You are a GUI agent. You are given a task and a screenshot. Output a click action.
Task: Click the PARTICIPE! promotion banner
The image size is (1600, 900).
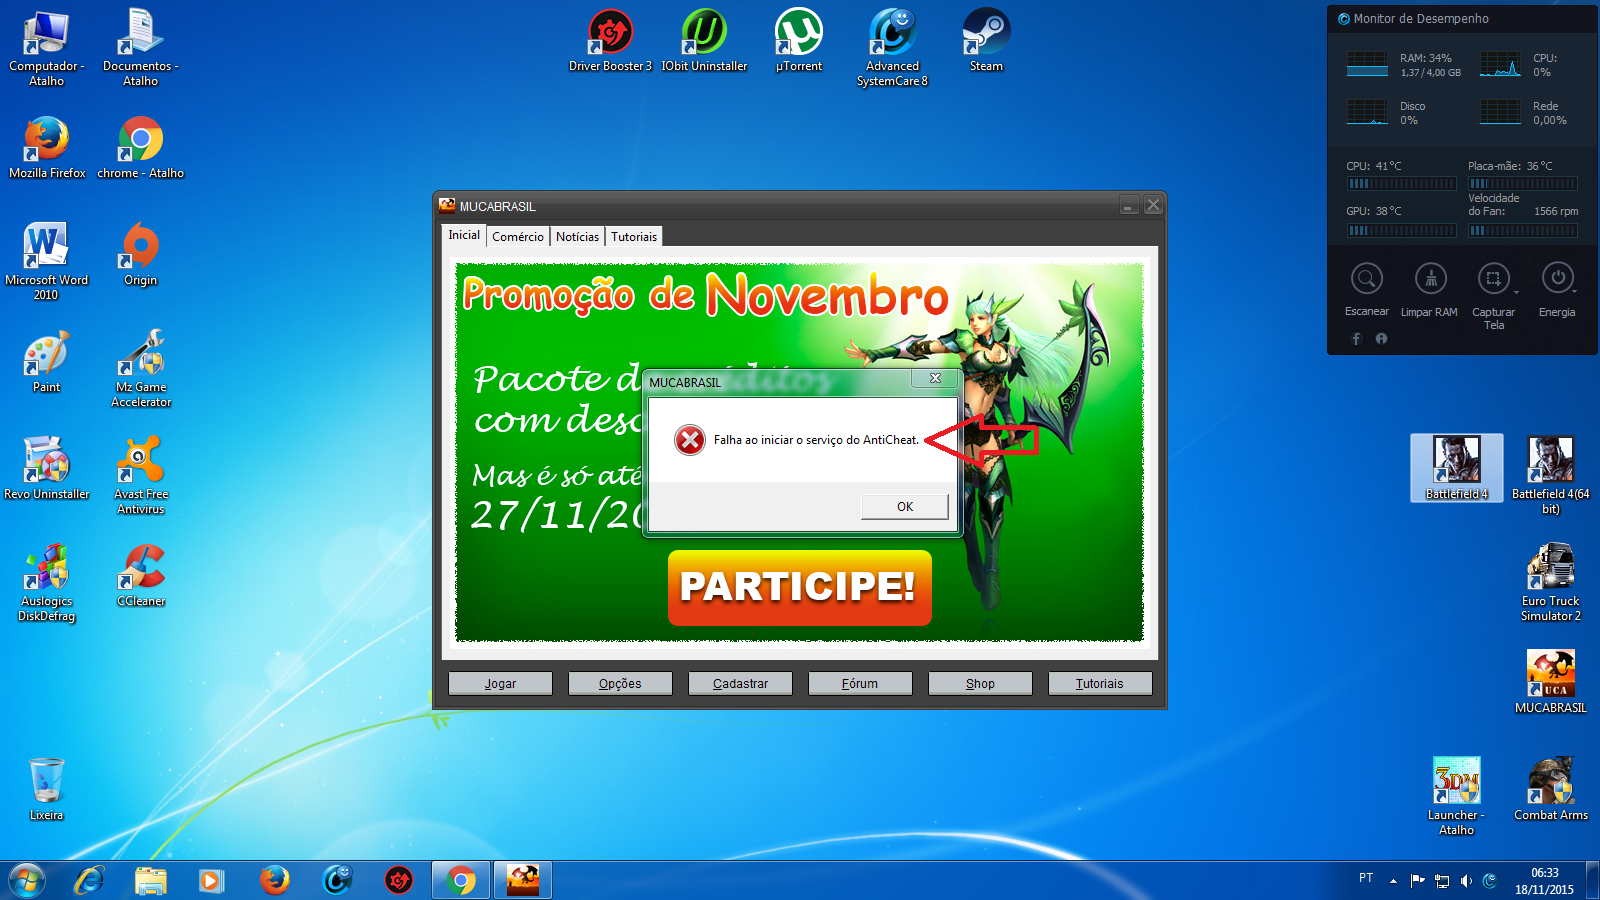point(799,587)
